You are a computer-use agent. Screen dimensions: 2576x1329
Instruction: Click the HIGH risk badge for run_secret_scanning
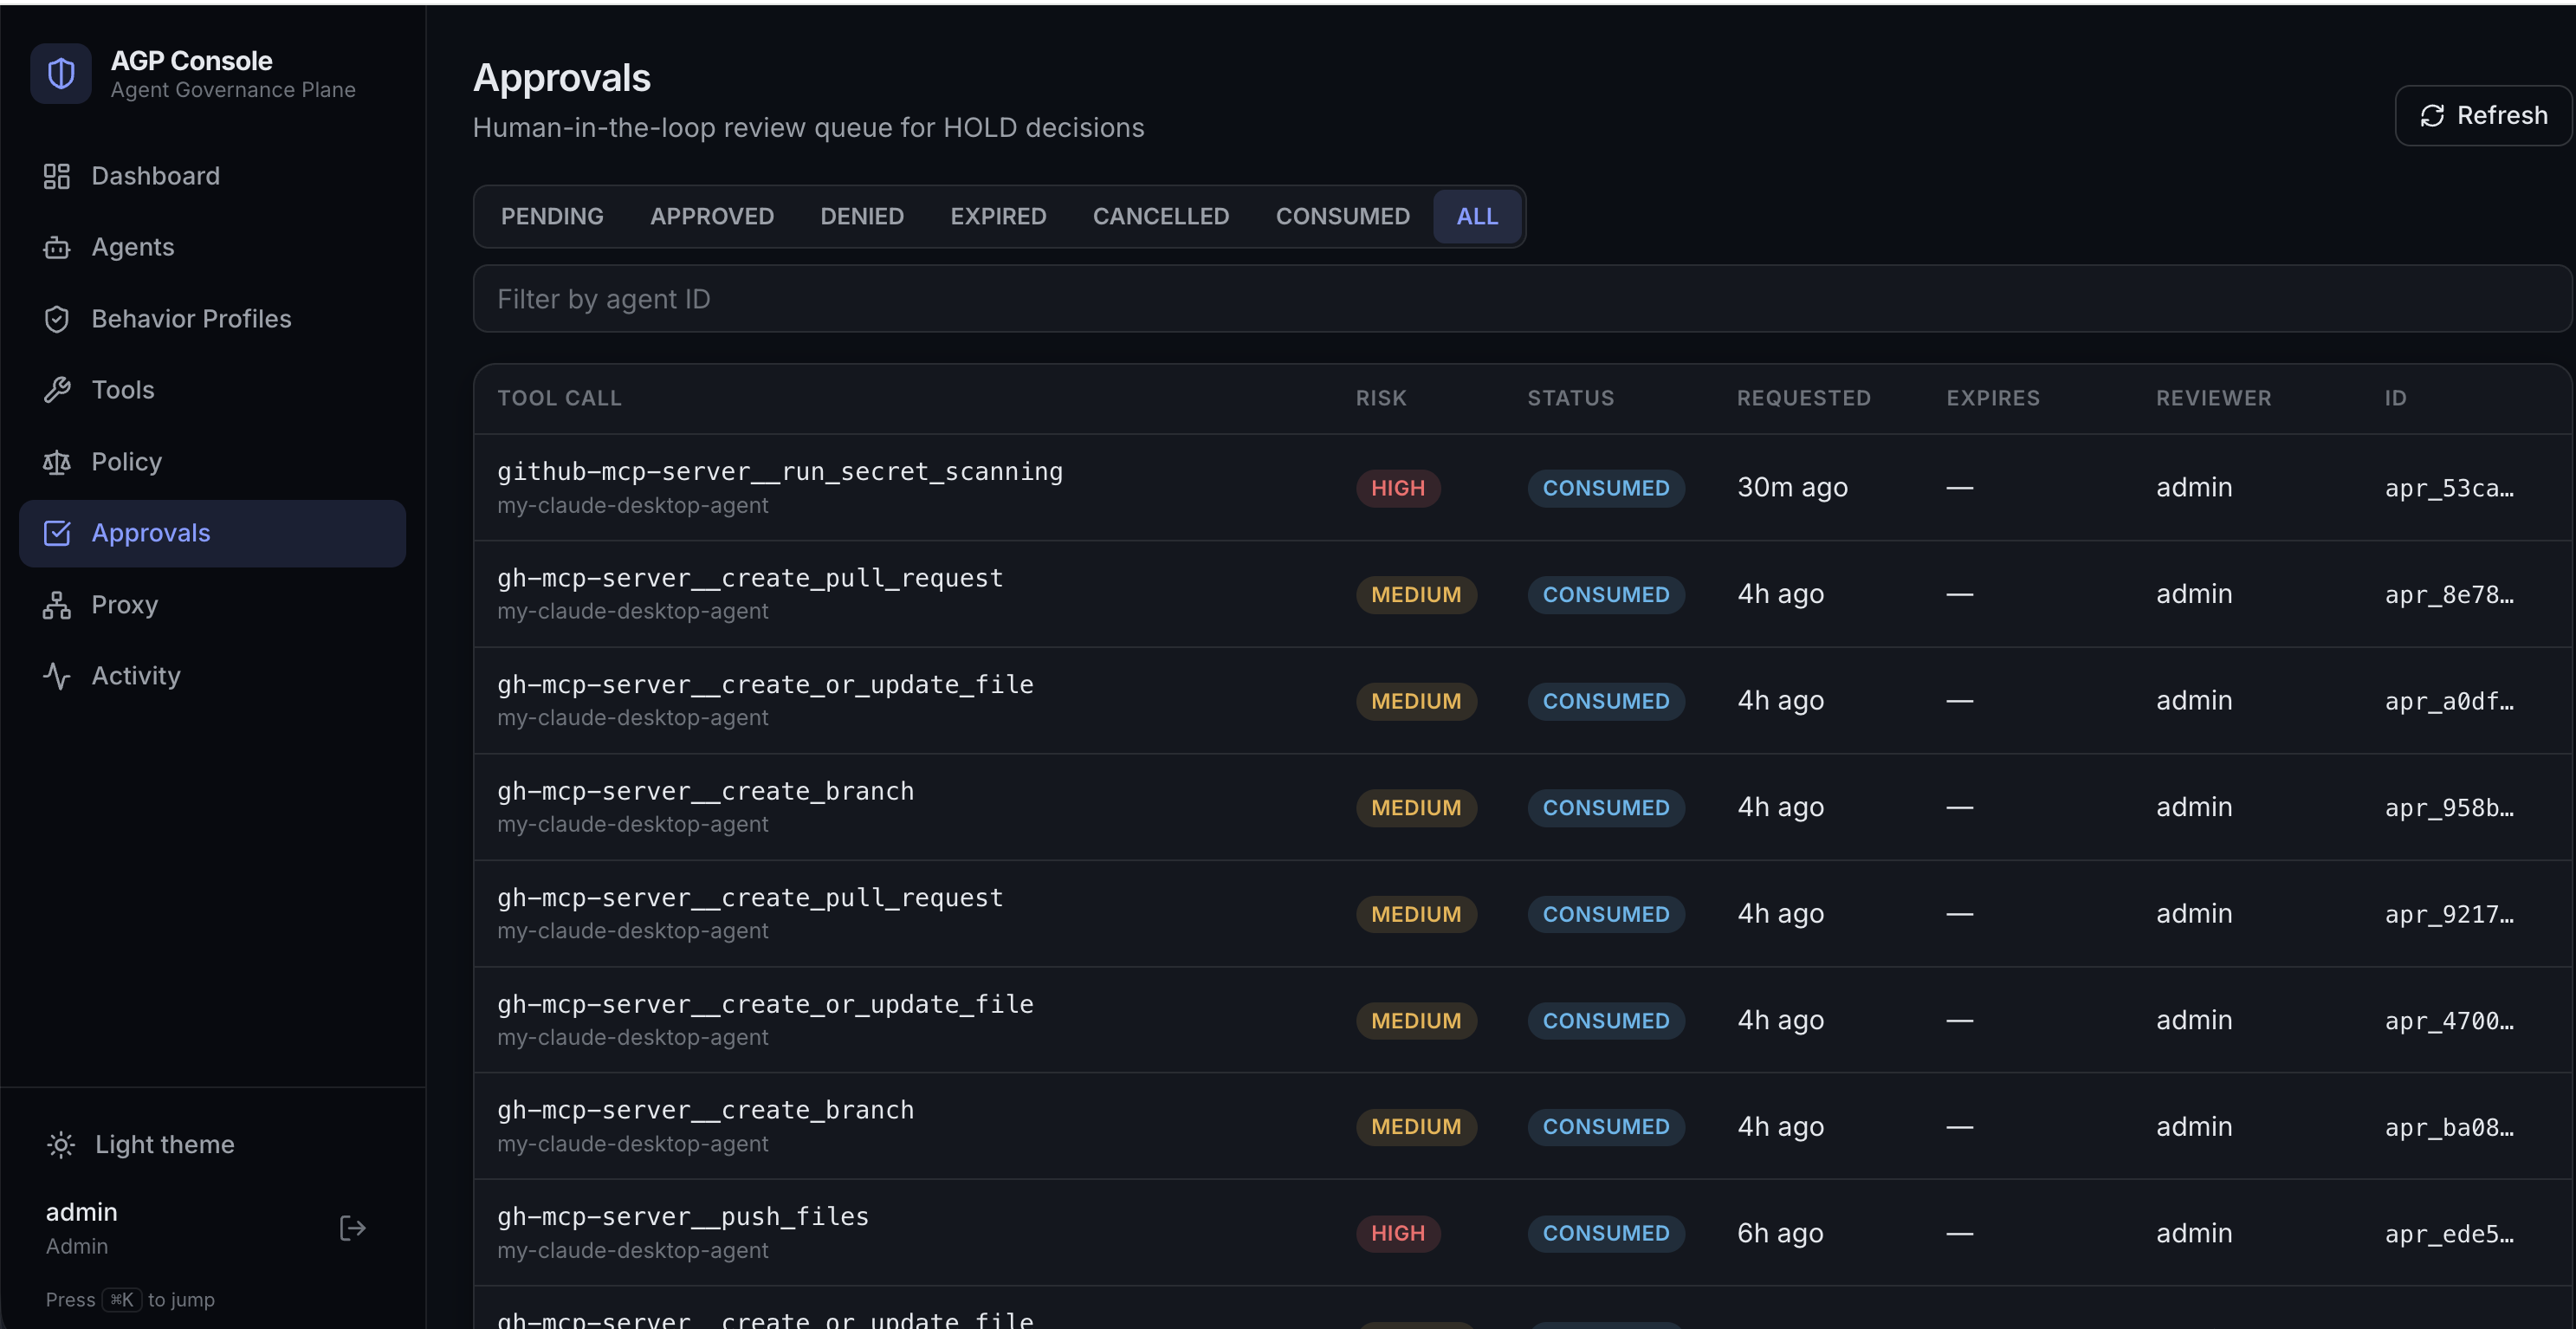pyautogui.click(x=1398, y=488)
